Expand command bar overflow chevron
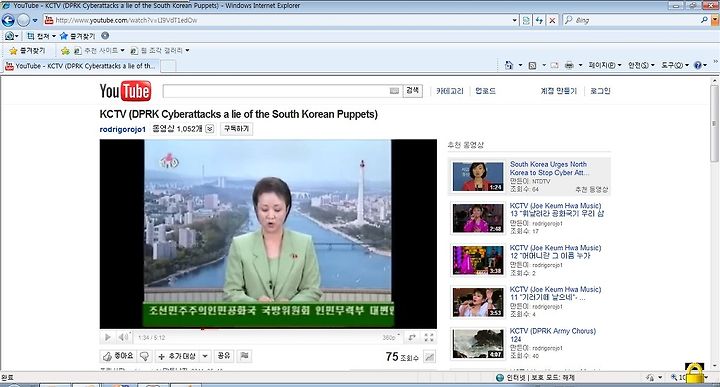This screenshot has height=387, width=720. (x=715, y=62)
